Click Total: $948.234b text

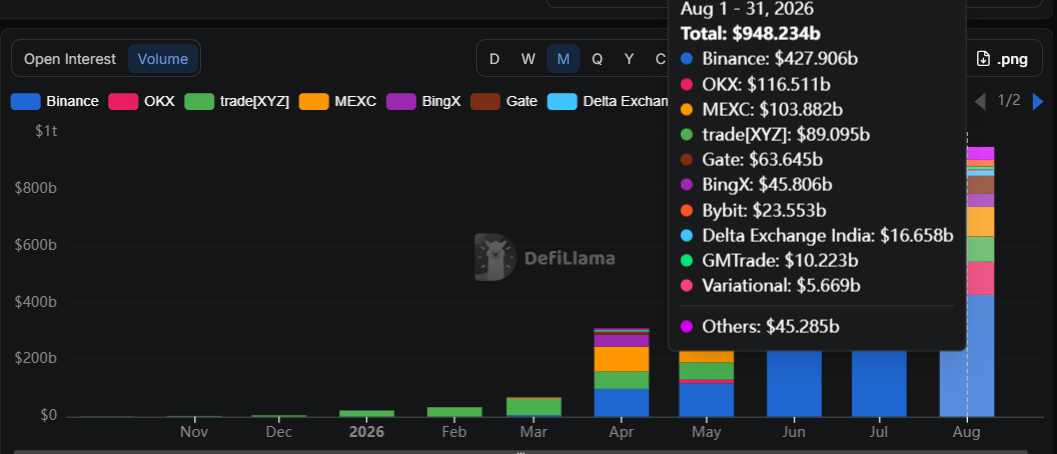(x=750, y=34)
